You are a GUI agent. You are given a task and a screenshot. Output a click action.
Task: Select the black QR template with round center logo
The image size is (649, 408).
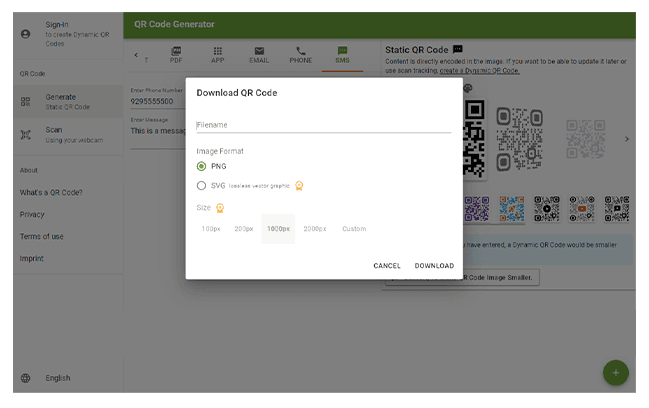(546, 209)
